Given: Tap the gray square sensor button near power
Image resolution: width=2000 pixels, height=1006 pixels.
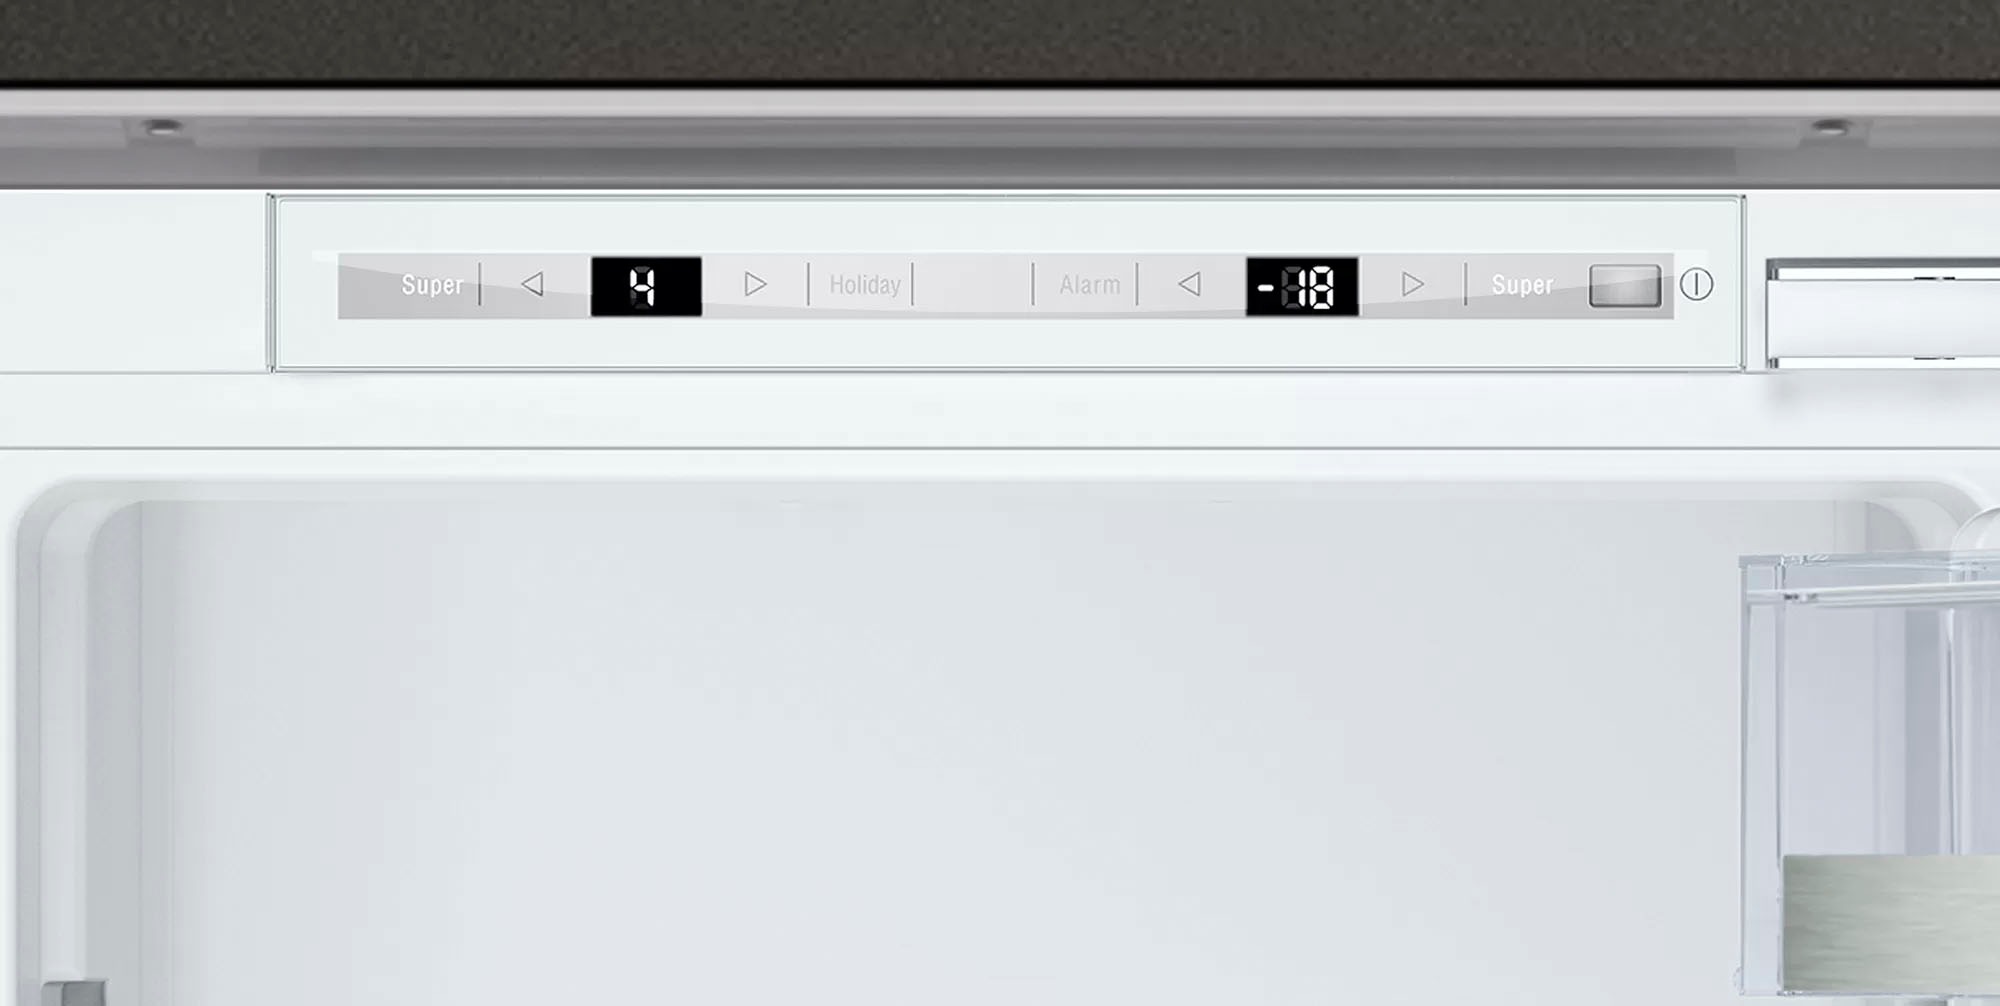Looking at the screenshot, I should [1625, 286].
